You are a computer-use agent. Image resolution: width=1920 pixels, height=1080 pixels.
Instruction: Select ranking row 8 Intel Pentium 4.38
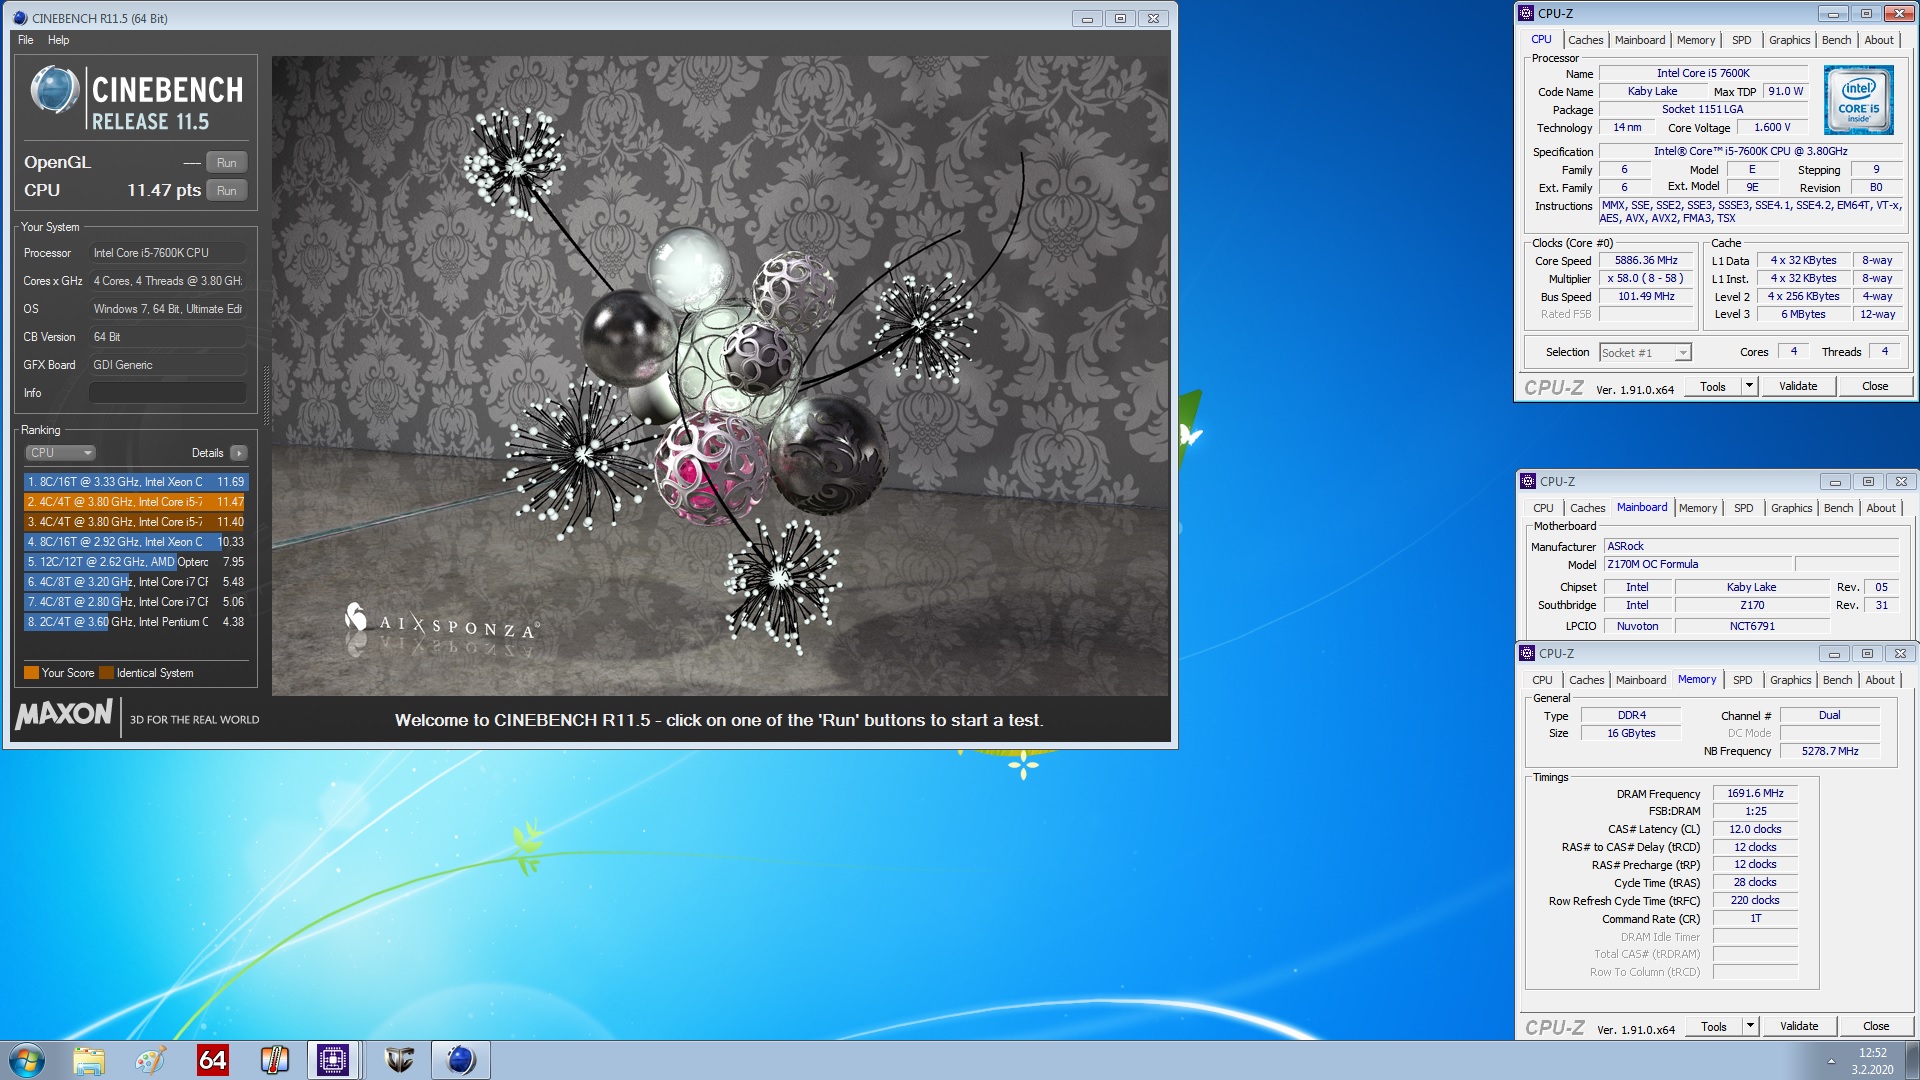point(135,622)
